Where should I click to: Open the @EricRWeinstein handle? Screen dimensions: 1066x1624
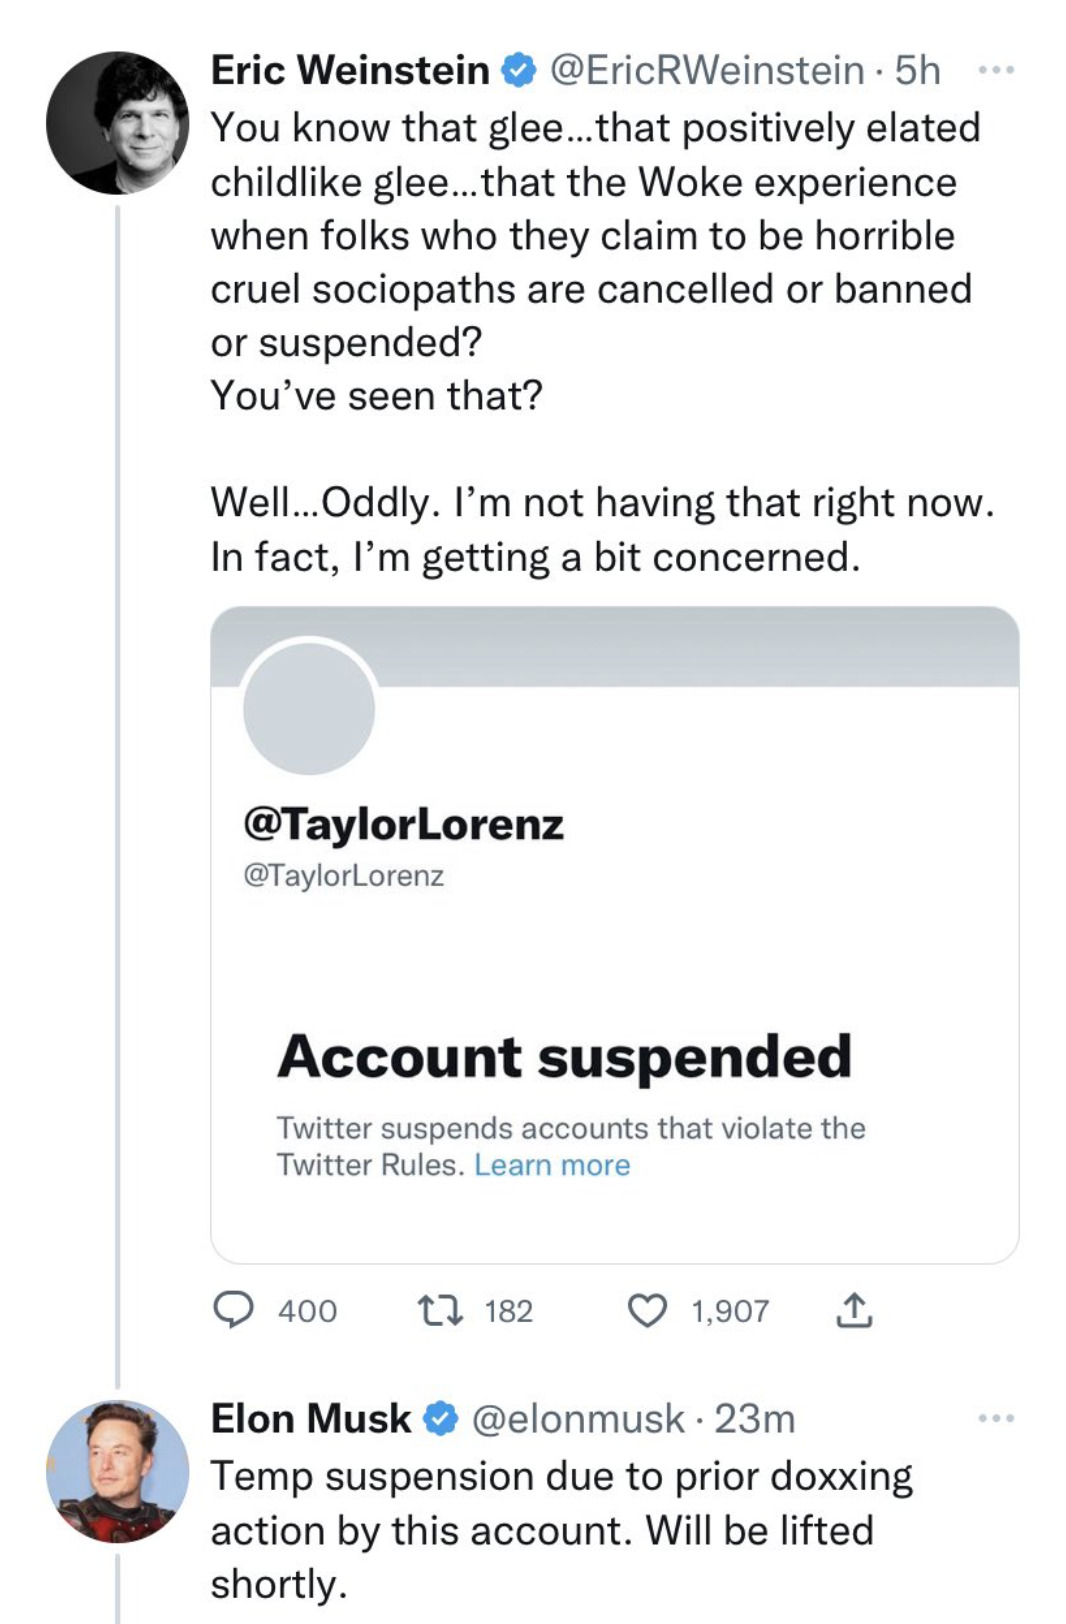[x=707, y=71]
